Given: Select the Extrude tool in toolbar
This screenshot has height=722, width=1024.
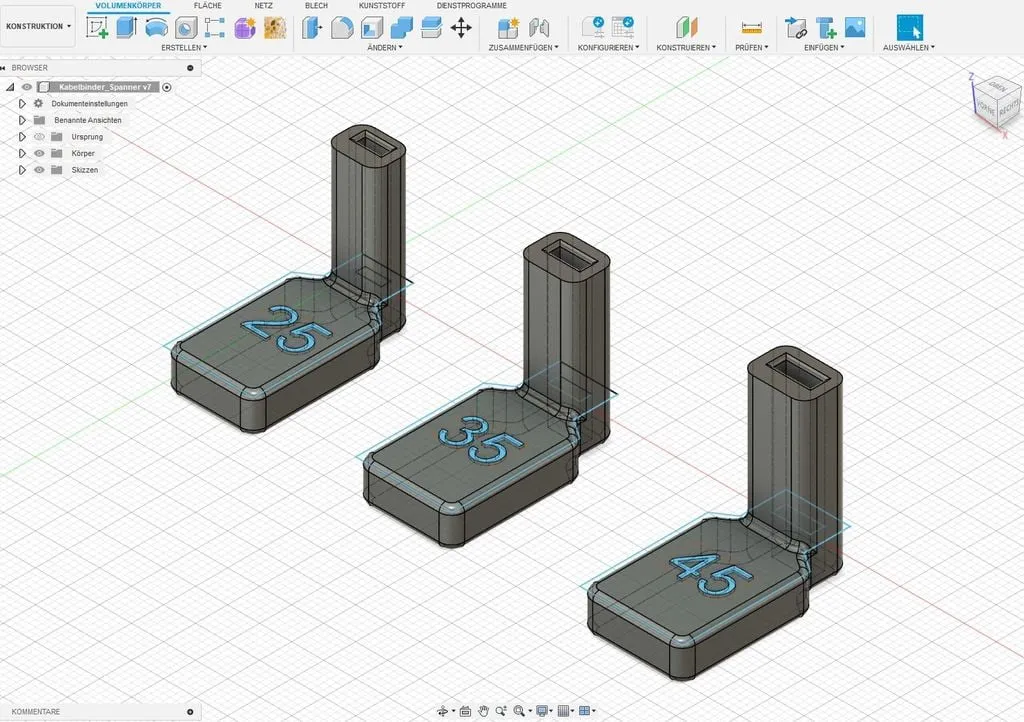Looking at the screenshot, I should coord(126,28).
